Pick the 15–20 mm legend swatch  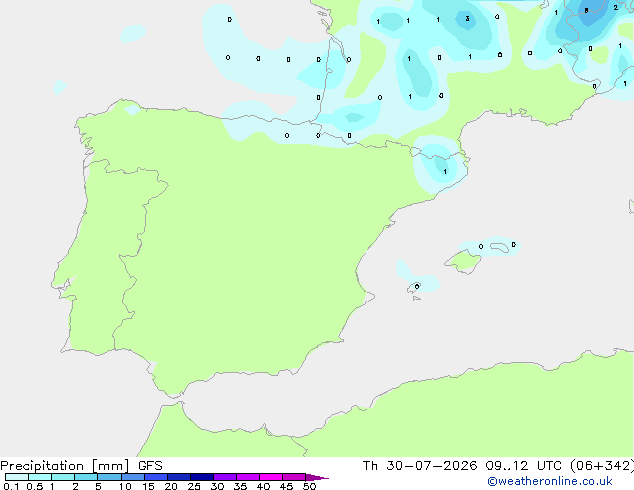coord(156,477)
